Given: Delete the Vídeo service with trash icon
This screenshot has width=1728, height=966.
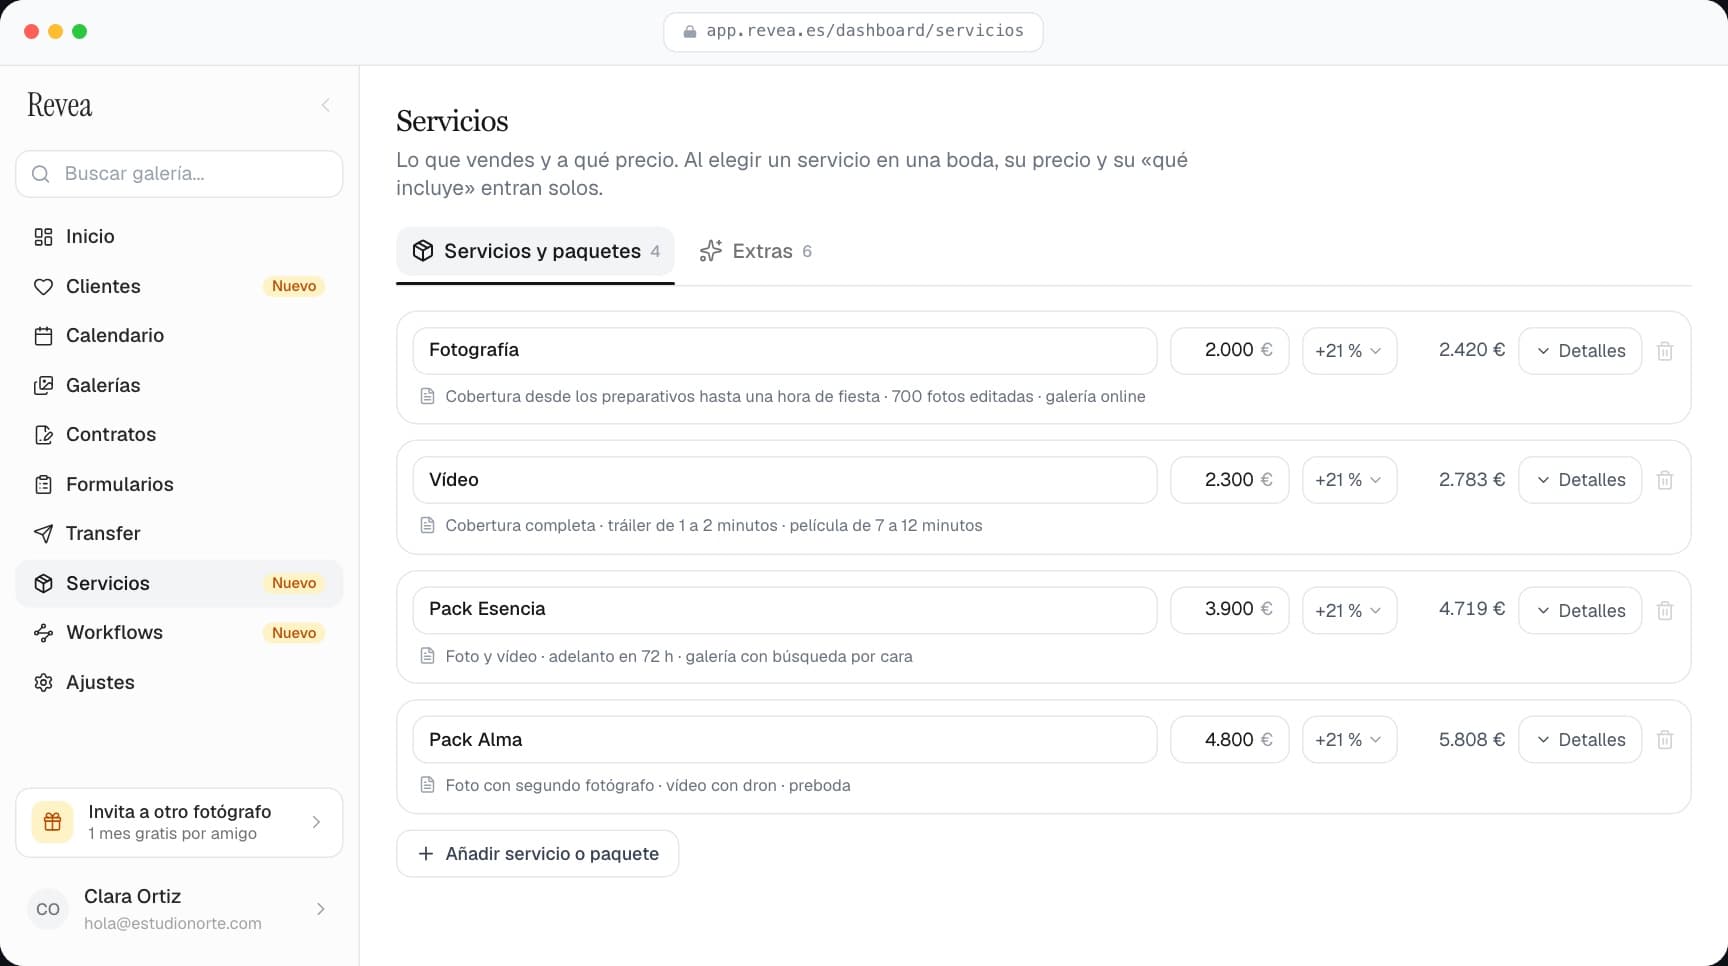Looking at the screenshot, I should click(1665, 480).
